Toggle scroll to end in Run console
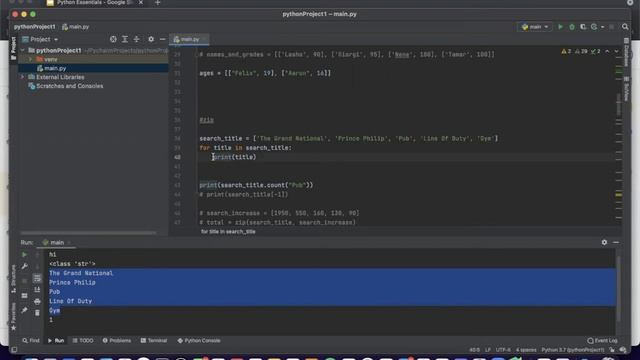The height and width of the screenshot is (360, 640). pos(37,290)
